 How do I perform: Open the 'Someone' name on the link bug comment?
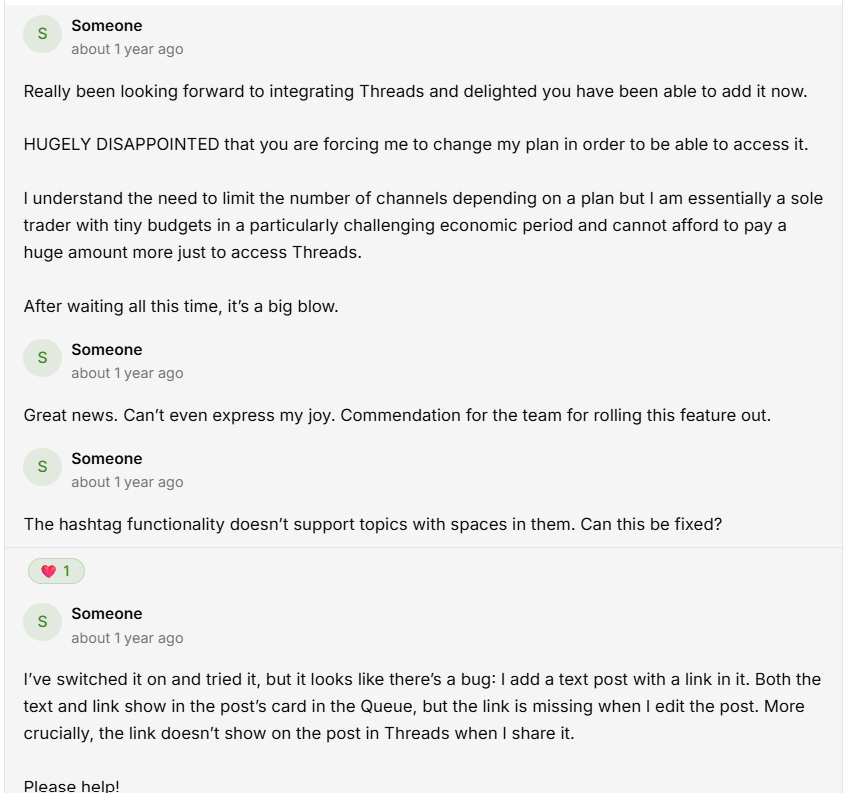pos(106,613)
